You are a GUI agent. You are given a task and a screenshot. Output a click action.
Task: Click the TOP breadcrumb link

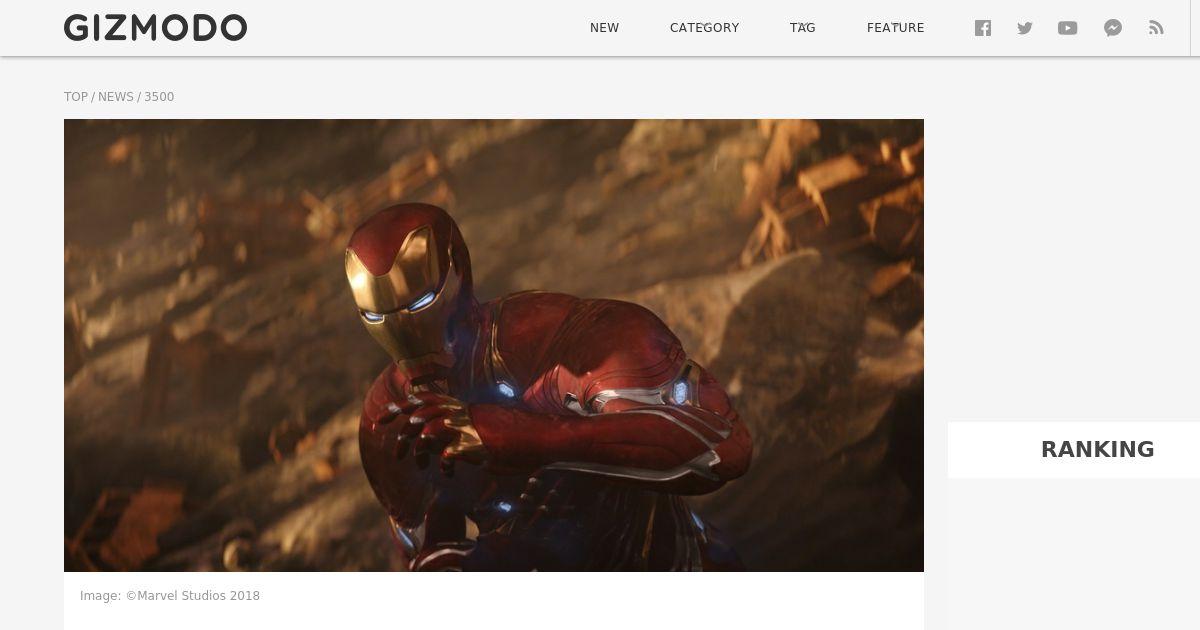(x=76, y=97)
